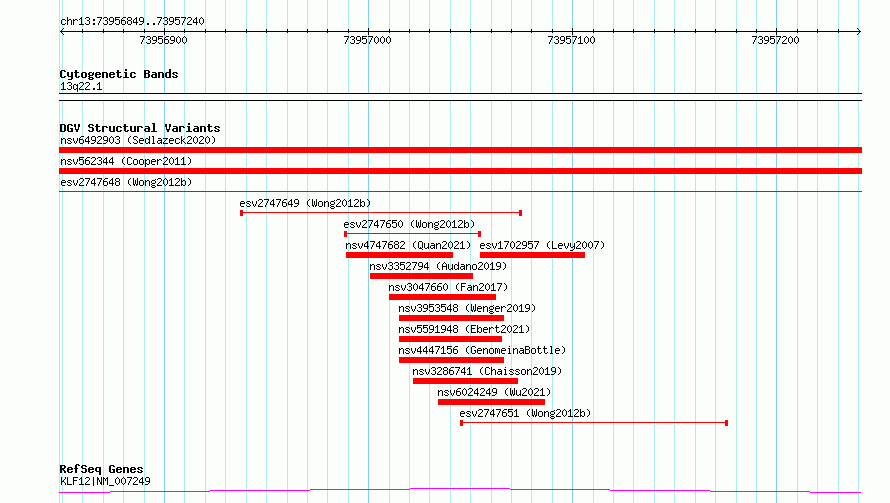Select the red bar under nsv4447156

(x=451, y=360)
